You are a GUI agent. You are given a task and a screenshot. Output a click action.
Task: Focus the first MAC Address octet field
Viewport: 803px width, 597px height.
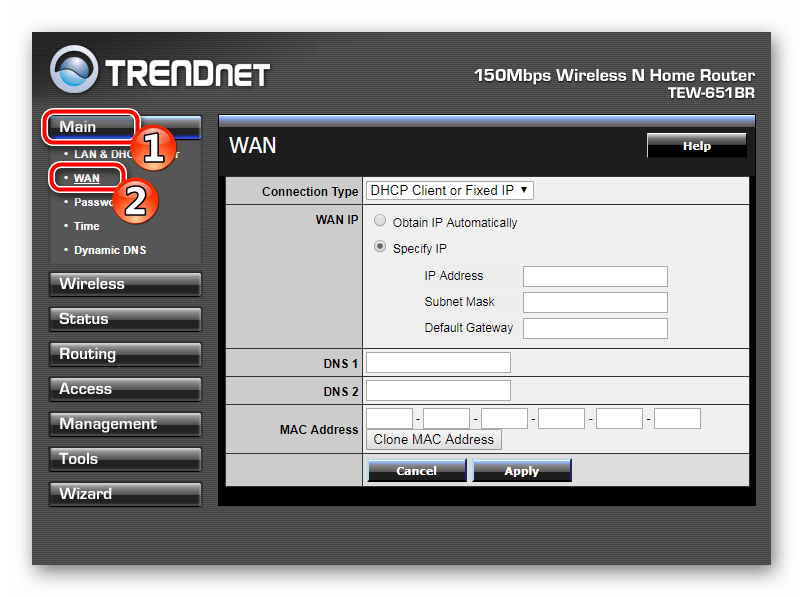click(x=390, y=418)
